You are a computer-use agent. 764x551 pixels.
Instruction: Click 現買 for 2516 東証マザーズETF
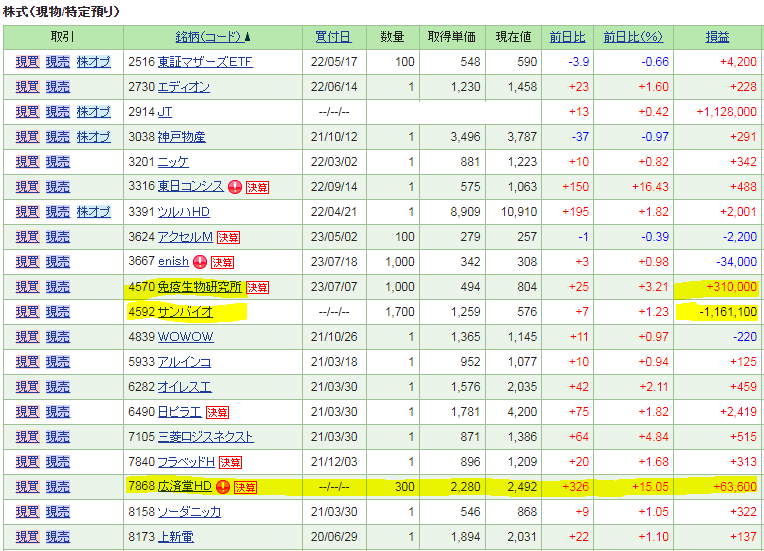click(x=27, y=62)
